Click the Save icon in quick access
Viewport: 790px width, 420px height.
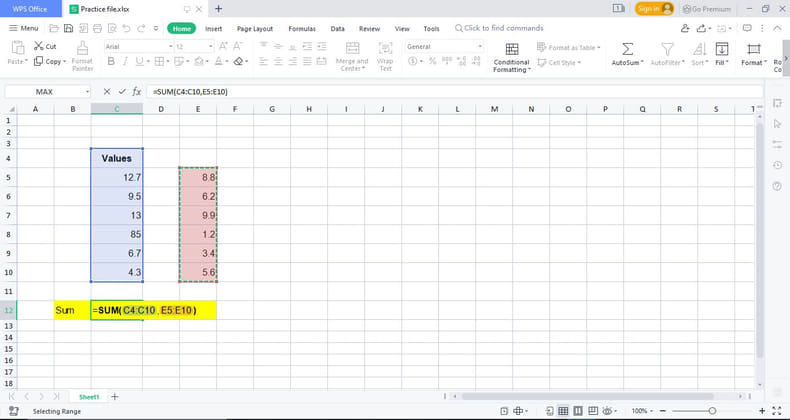(x=69, y=29)
